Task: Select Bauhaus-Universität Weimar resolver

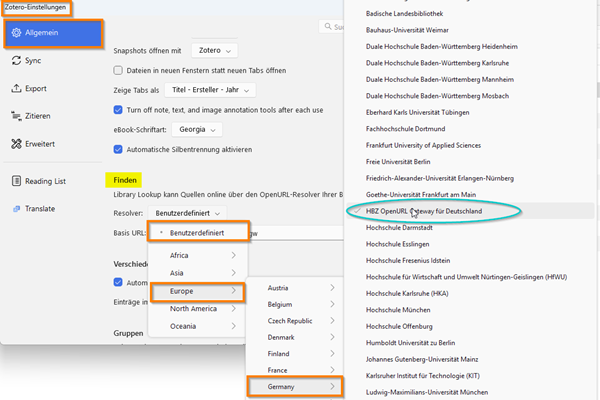Action: coord(407,30)
